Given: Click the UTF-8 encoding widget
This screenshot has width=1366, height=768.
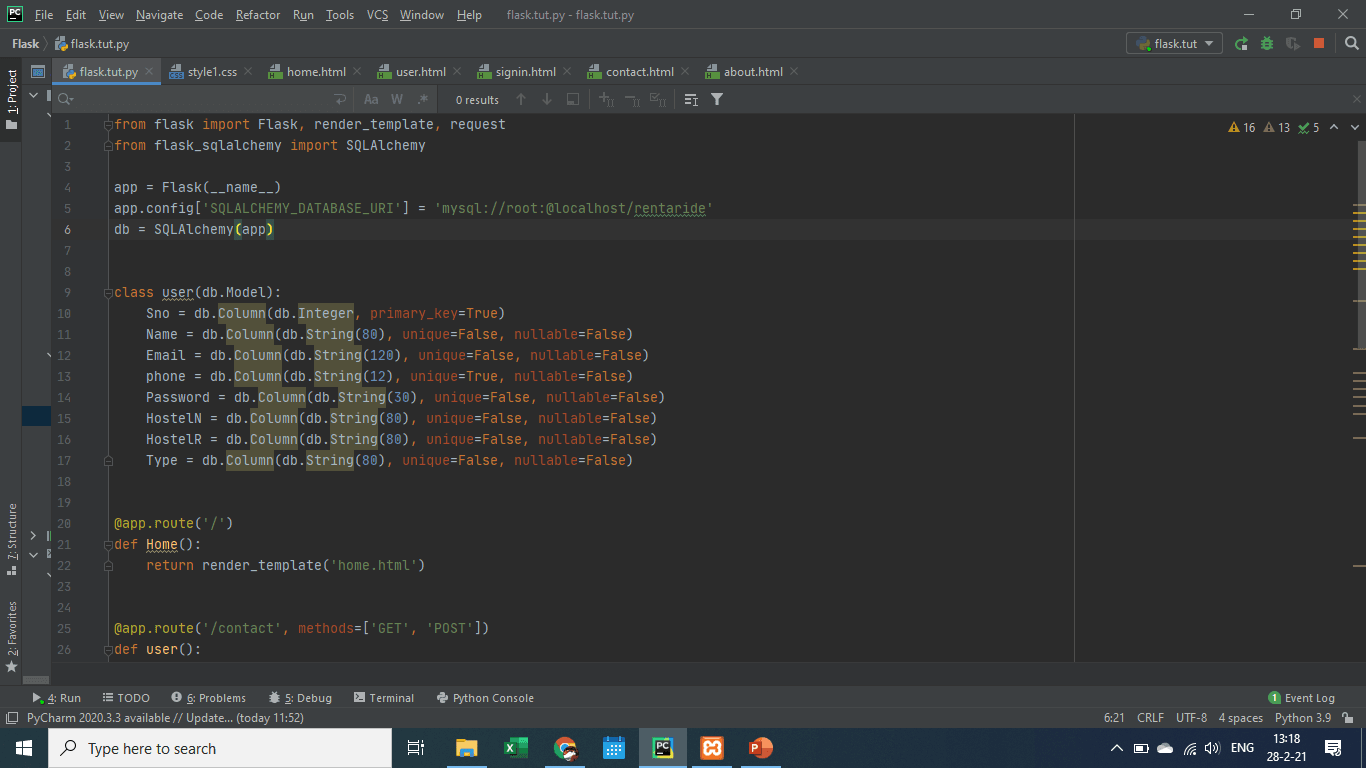Looking at the screenshot, I should point(1191,718).
